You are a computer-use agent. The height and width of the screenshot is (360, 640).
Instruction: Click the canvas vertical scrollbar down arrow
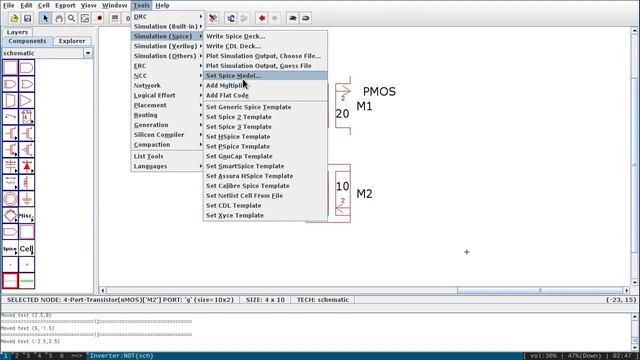[x=635, y=282]
